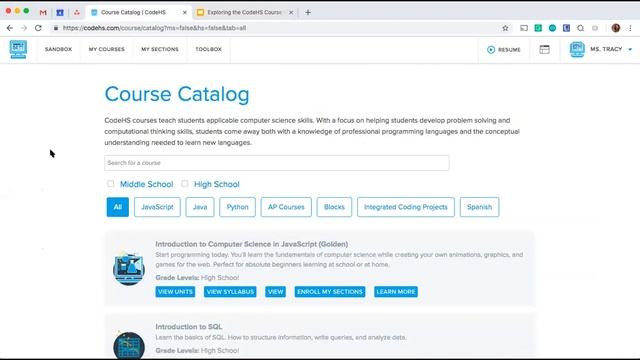
Task: Close the Course Catalog tab
Action: pos(184,13)
